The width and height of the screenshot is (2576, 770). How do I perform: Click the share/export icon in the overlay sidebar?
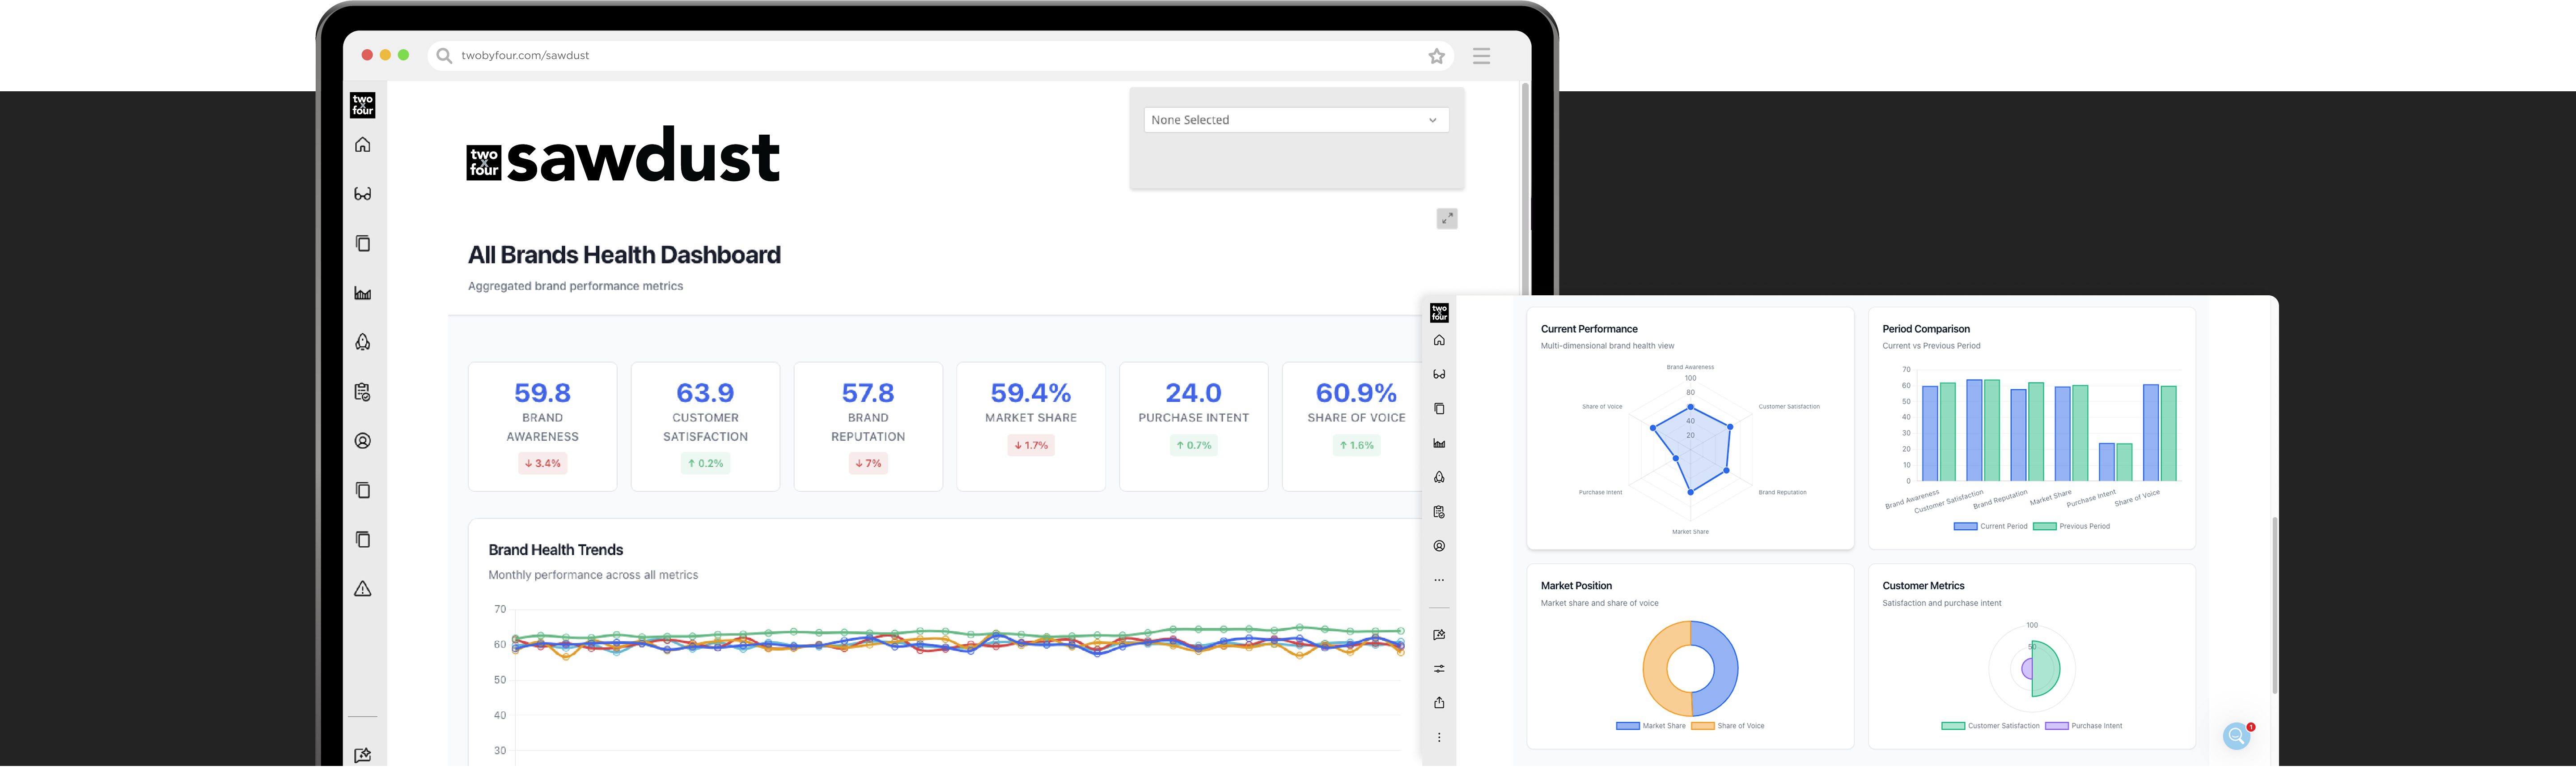point(1439,703)
